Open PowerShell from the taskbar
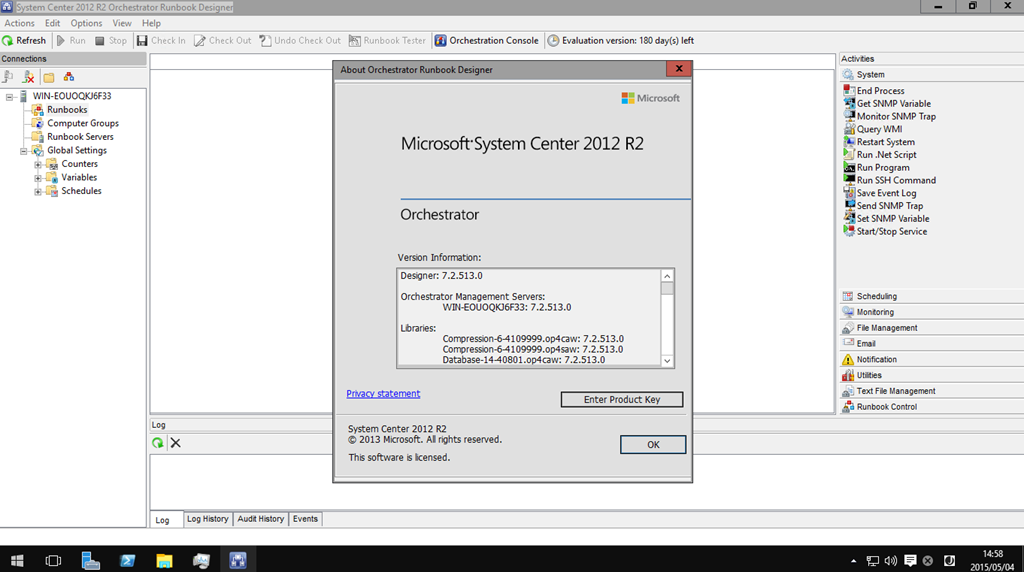The image size is (1024, 572). click(127, 560)
